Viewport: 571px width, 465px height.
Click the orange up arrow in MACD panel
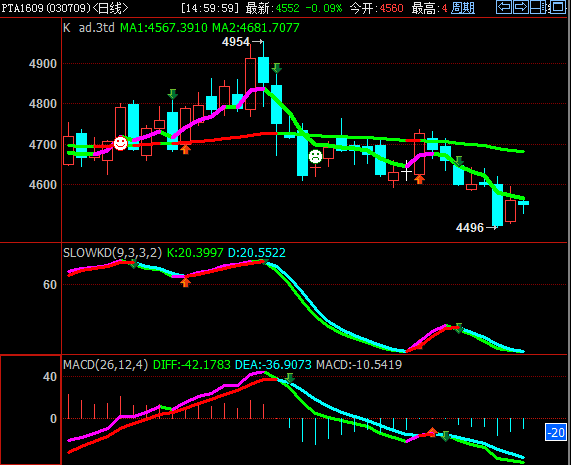(432, 432)
